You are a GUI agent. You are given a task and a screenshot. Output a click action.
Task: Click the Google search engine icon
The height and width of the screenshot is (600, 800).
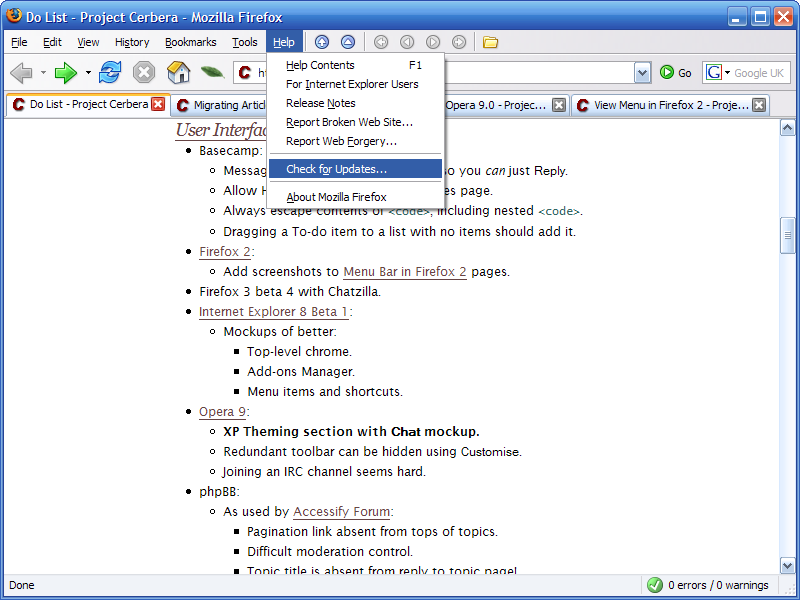(713, 72)
